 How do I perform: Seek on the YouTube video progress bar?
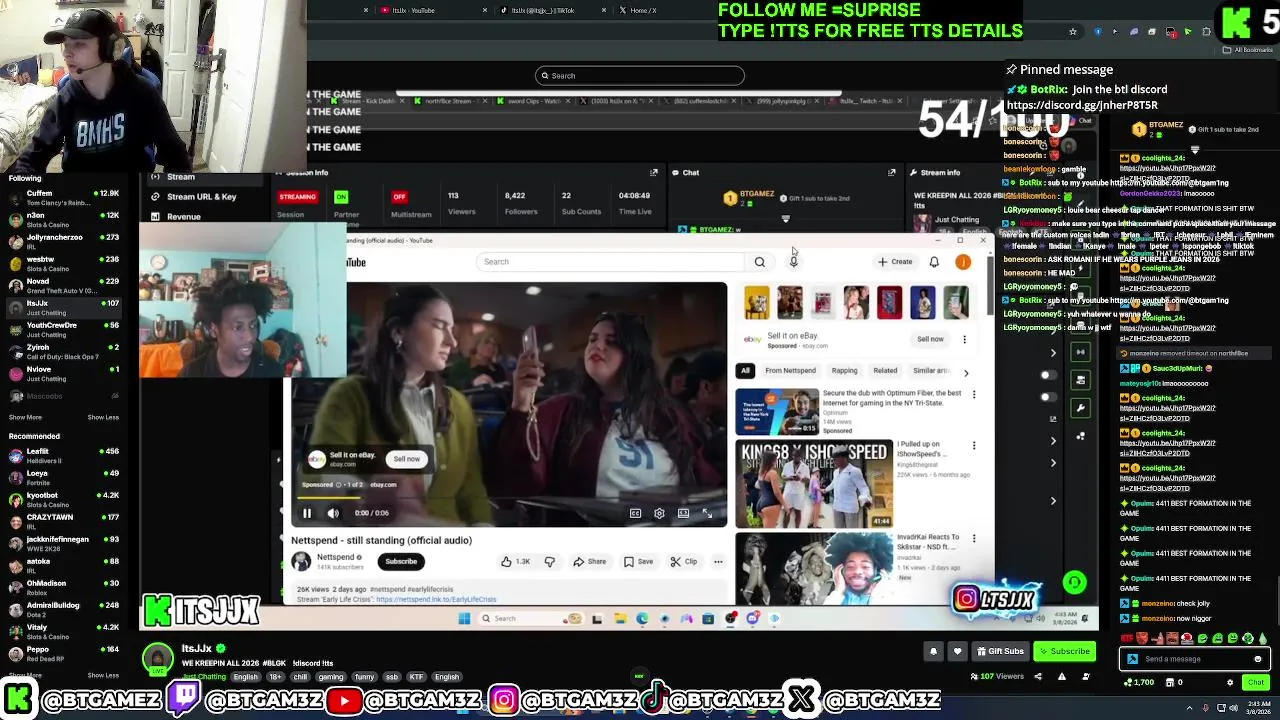(508, 497)
